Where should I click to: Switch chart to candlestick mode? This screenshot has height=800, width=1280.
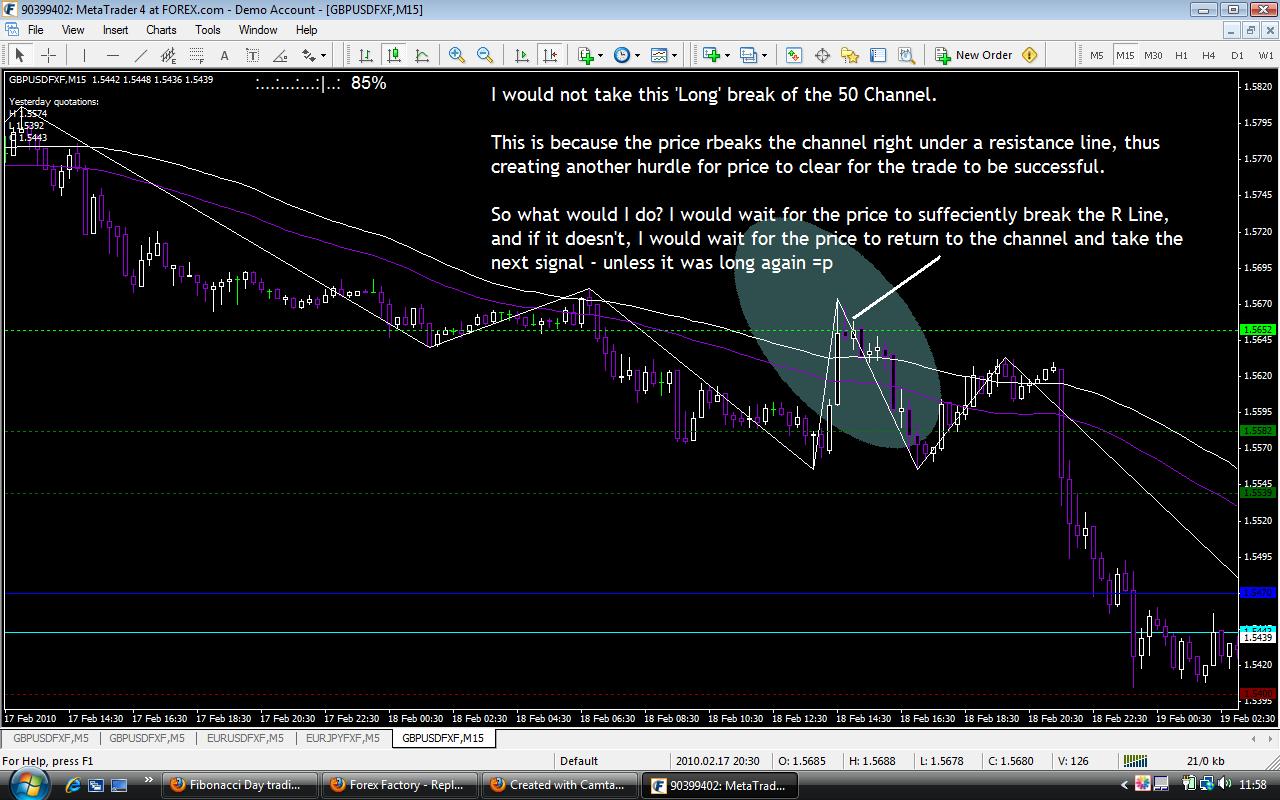(x=394, y=55)
